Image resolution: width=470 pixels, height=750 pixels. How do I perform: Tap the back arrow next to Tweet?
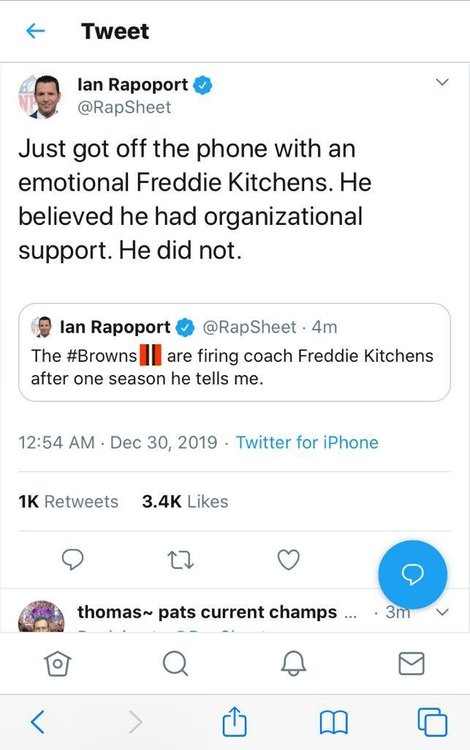(35, 31)
